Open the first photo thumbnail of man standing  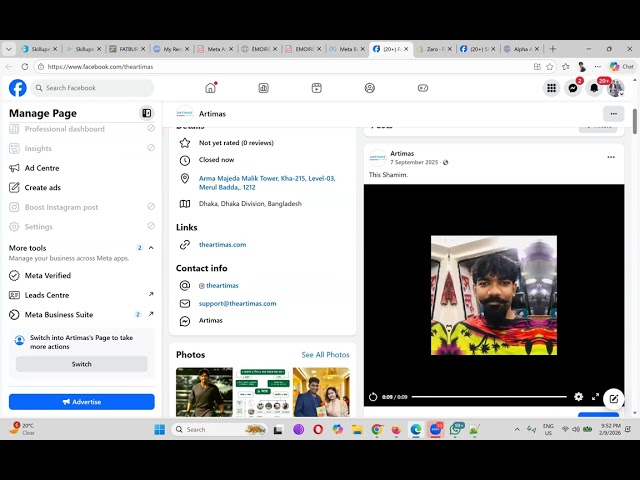204,392
